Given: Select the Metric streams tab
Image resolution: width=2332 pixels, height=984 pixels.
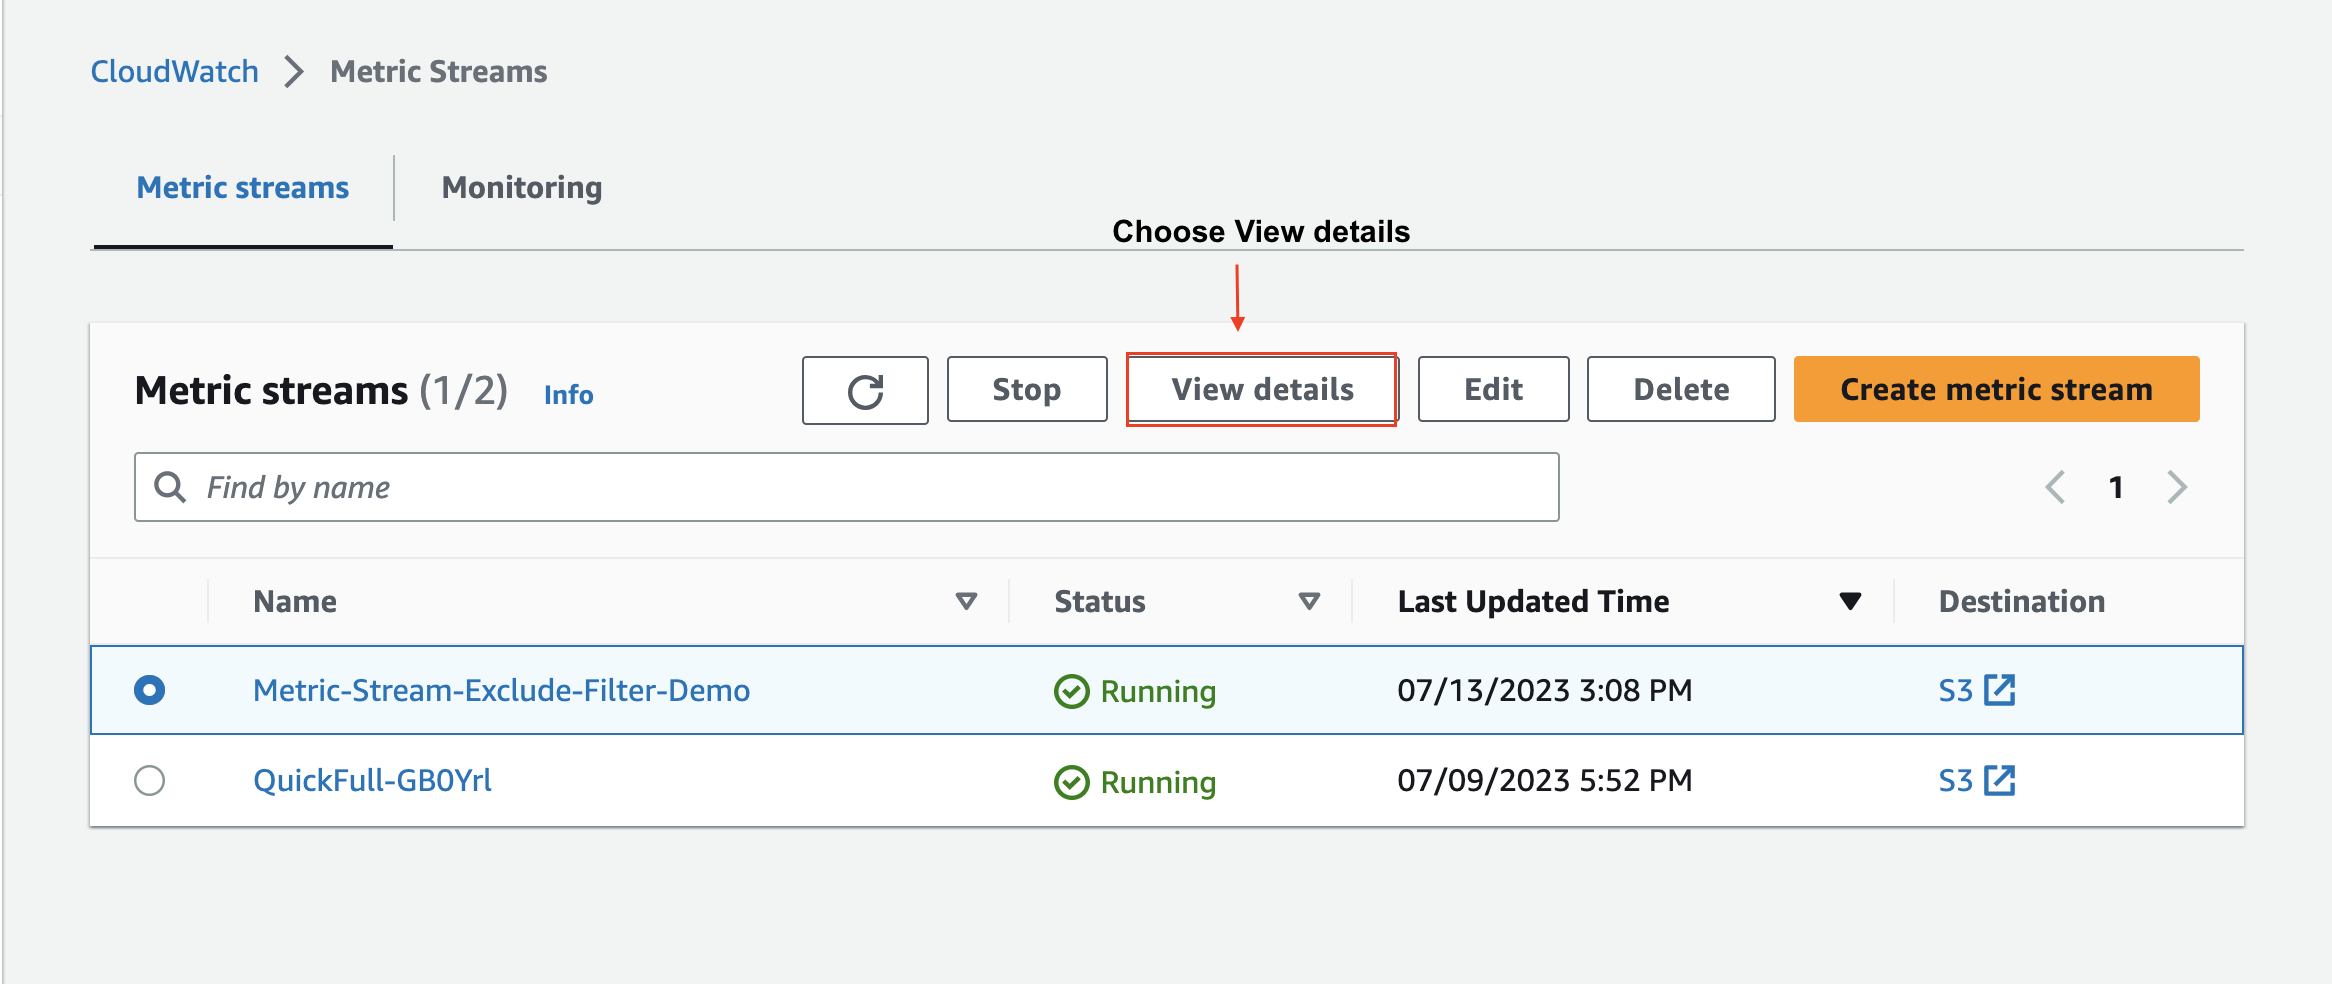Looking at the screenshot, I should pos(242,187).
